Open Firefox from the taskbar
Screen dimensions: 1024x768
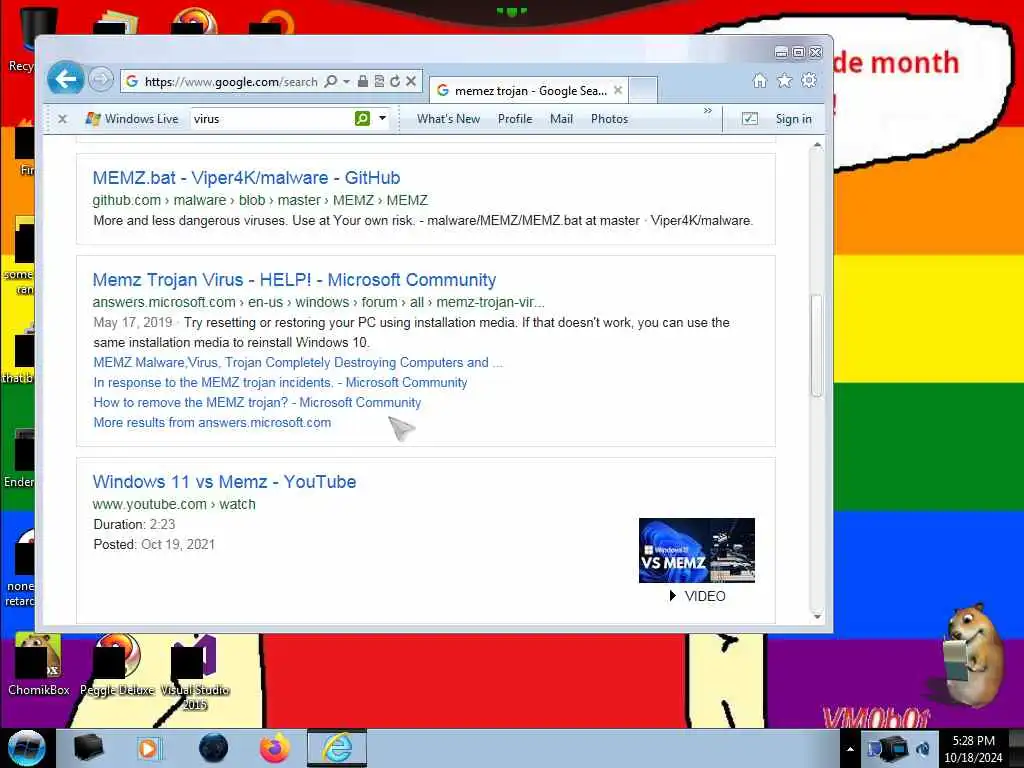(275, 748)
